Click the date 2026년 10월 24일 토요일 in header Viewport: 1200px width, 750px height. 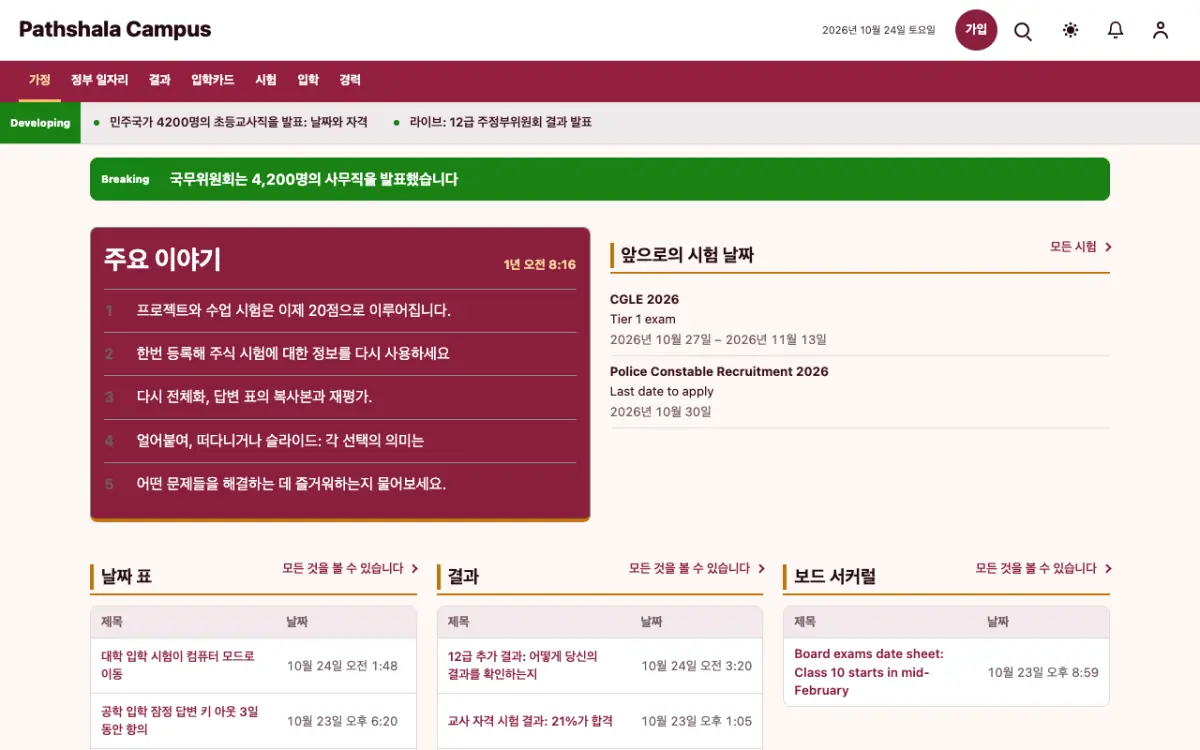click(x=878, y=30)
